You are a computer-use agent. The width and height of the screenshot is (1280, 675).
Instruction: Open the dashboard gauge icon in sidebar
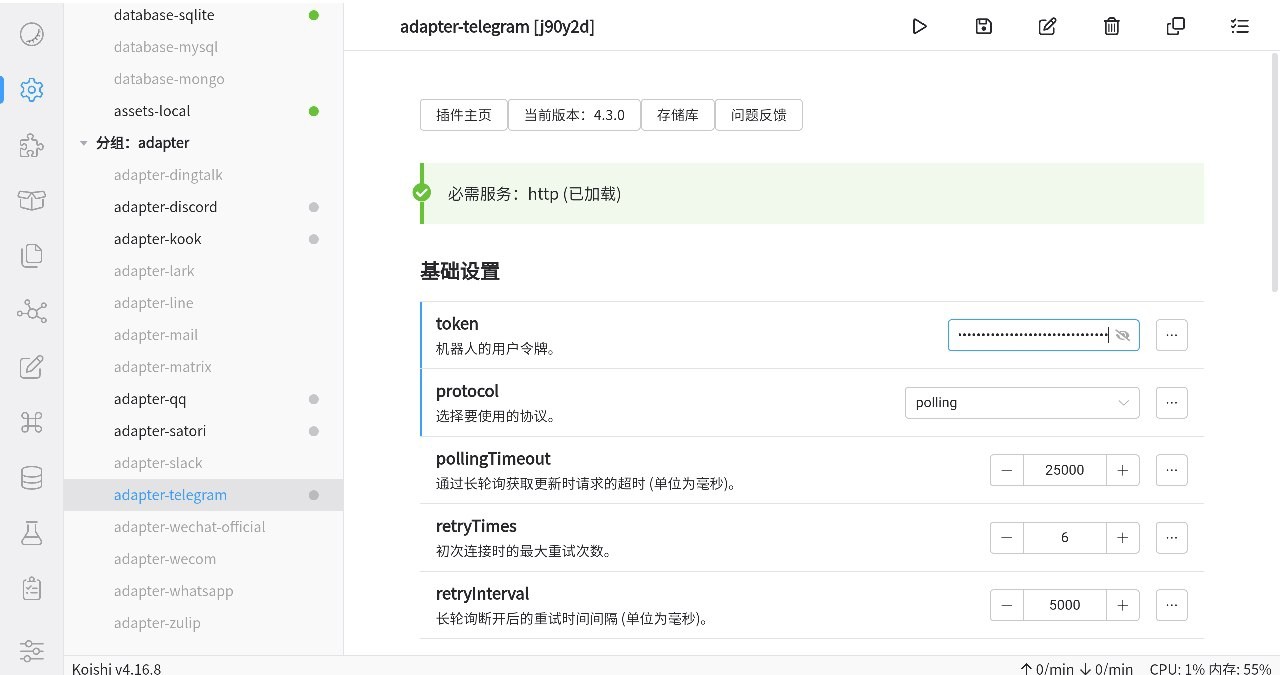pos(32,34)
